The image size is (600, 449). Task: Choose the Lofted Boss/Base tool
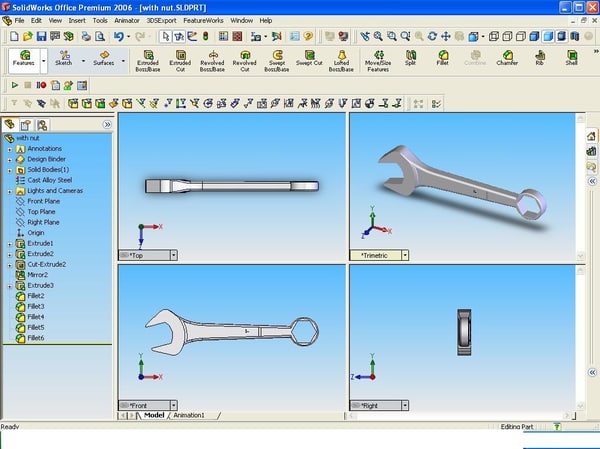(x=341, y=61)
